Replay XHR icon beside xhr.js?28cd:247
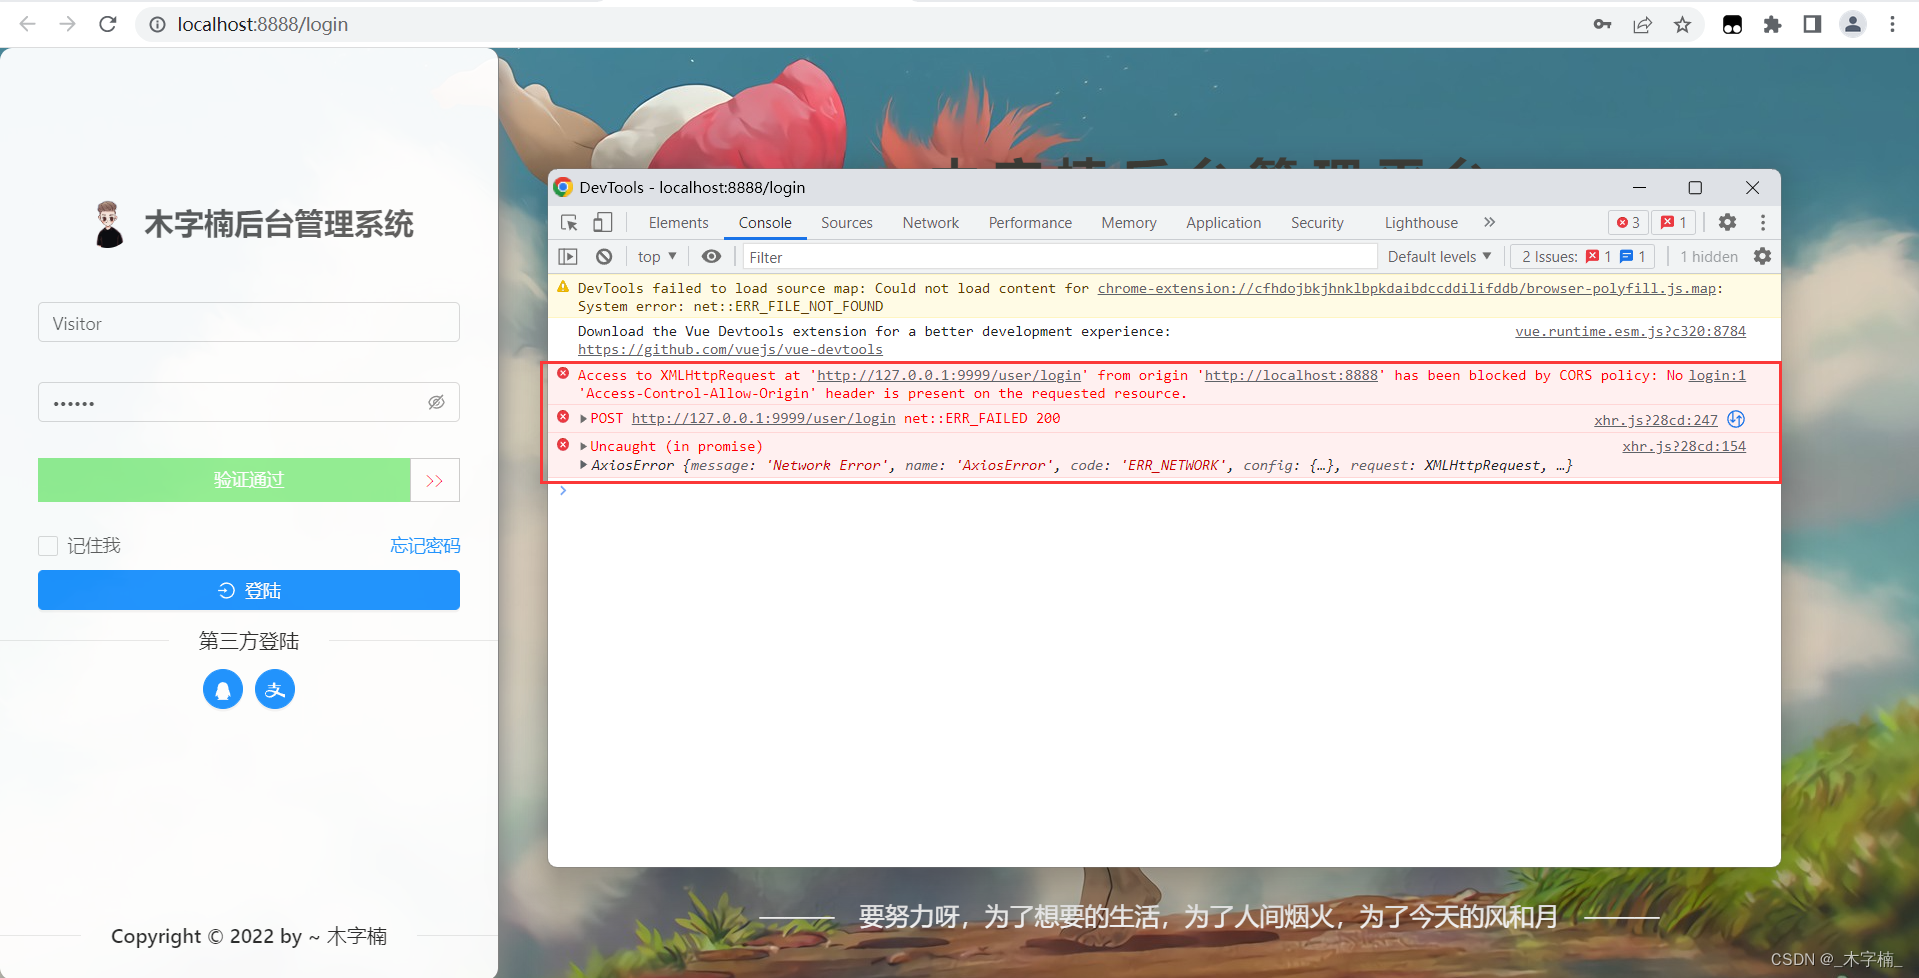Image resolution: width=1919 pixels, height=978 pixels. (1736, 419)
